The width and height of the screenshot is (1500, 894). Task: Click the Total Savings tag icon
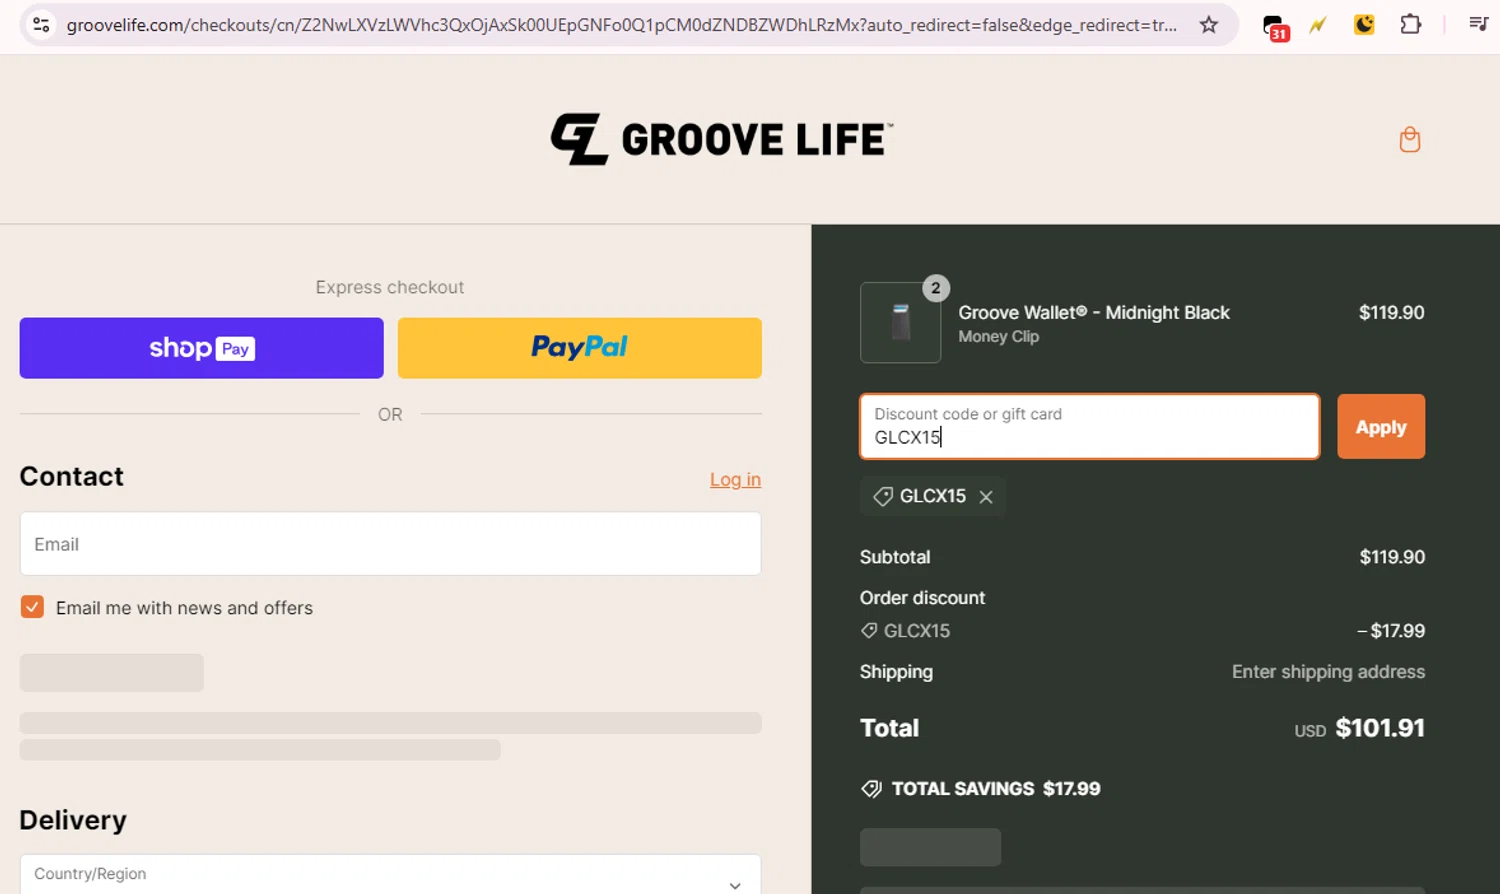point(871,789)
